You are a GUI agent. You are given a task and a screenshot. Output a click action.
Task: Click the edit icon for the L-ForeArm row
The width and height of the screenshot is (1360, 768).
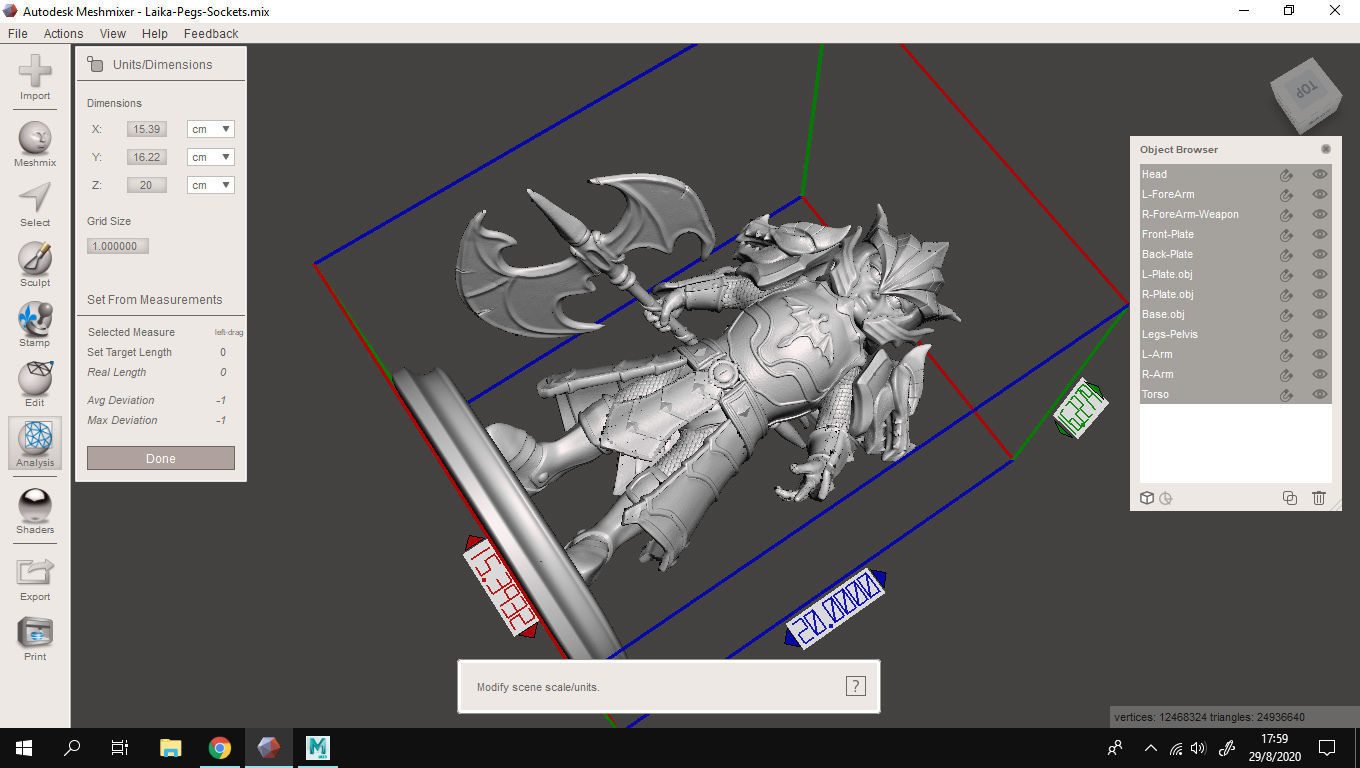(x=1286, y=194)
